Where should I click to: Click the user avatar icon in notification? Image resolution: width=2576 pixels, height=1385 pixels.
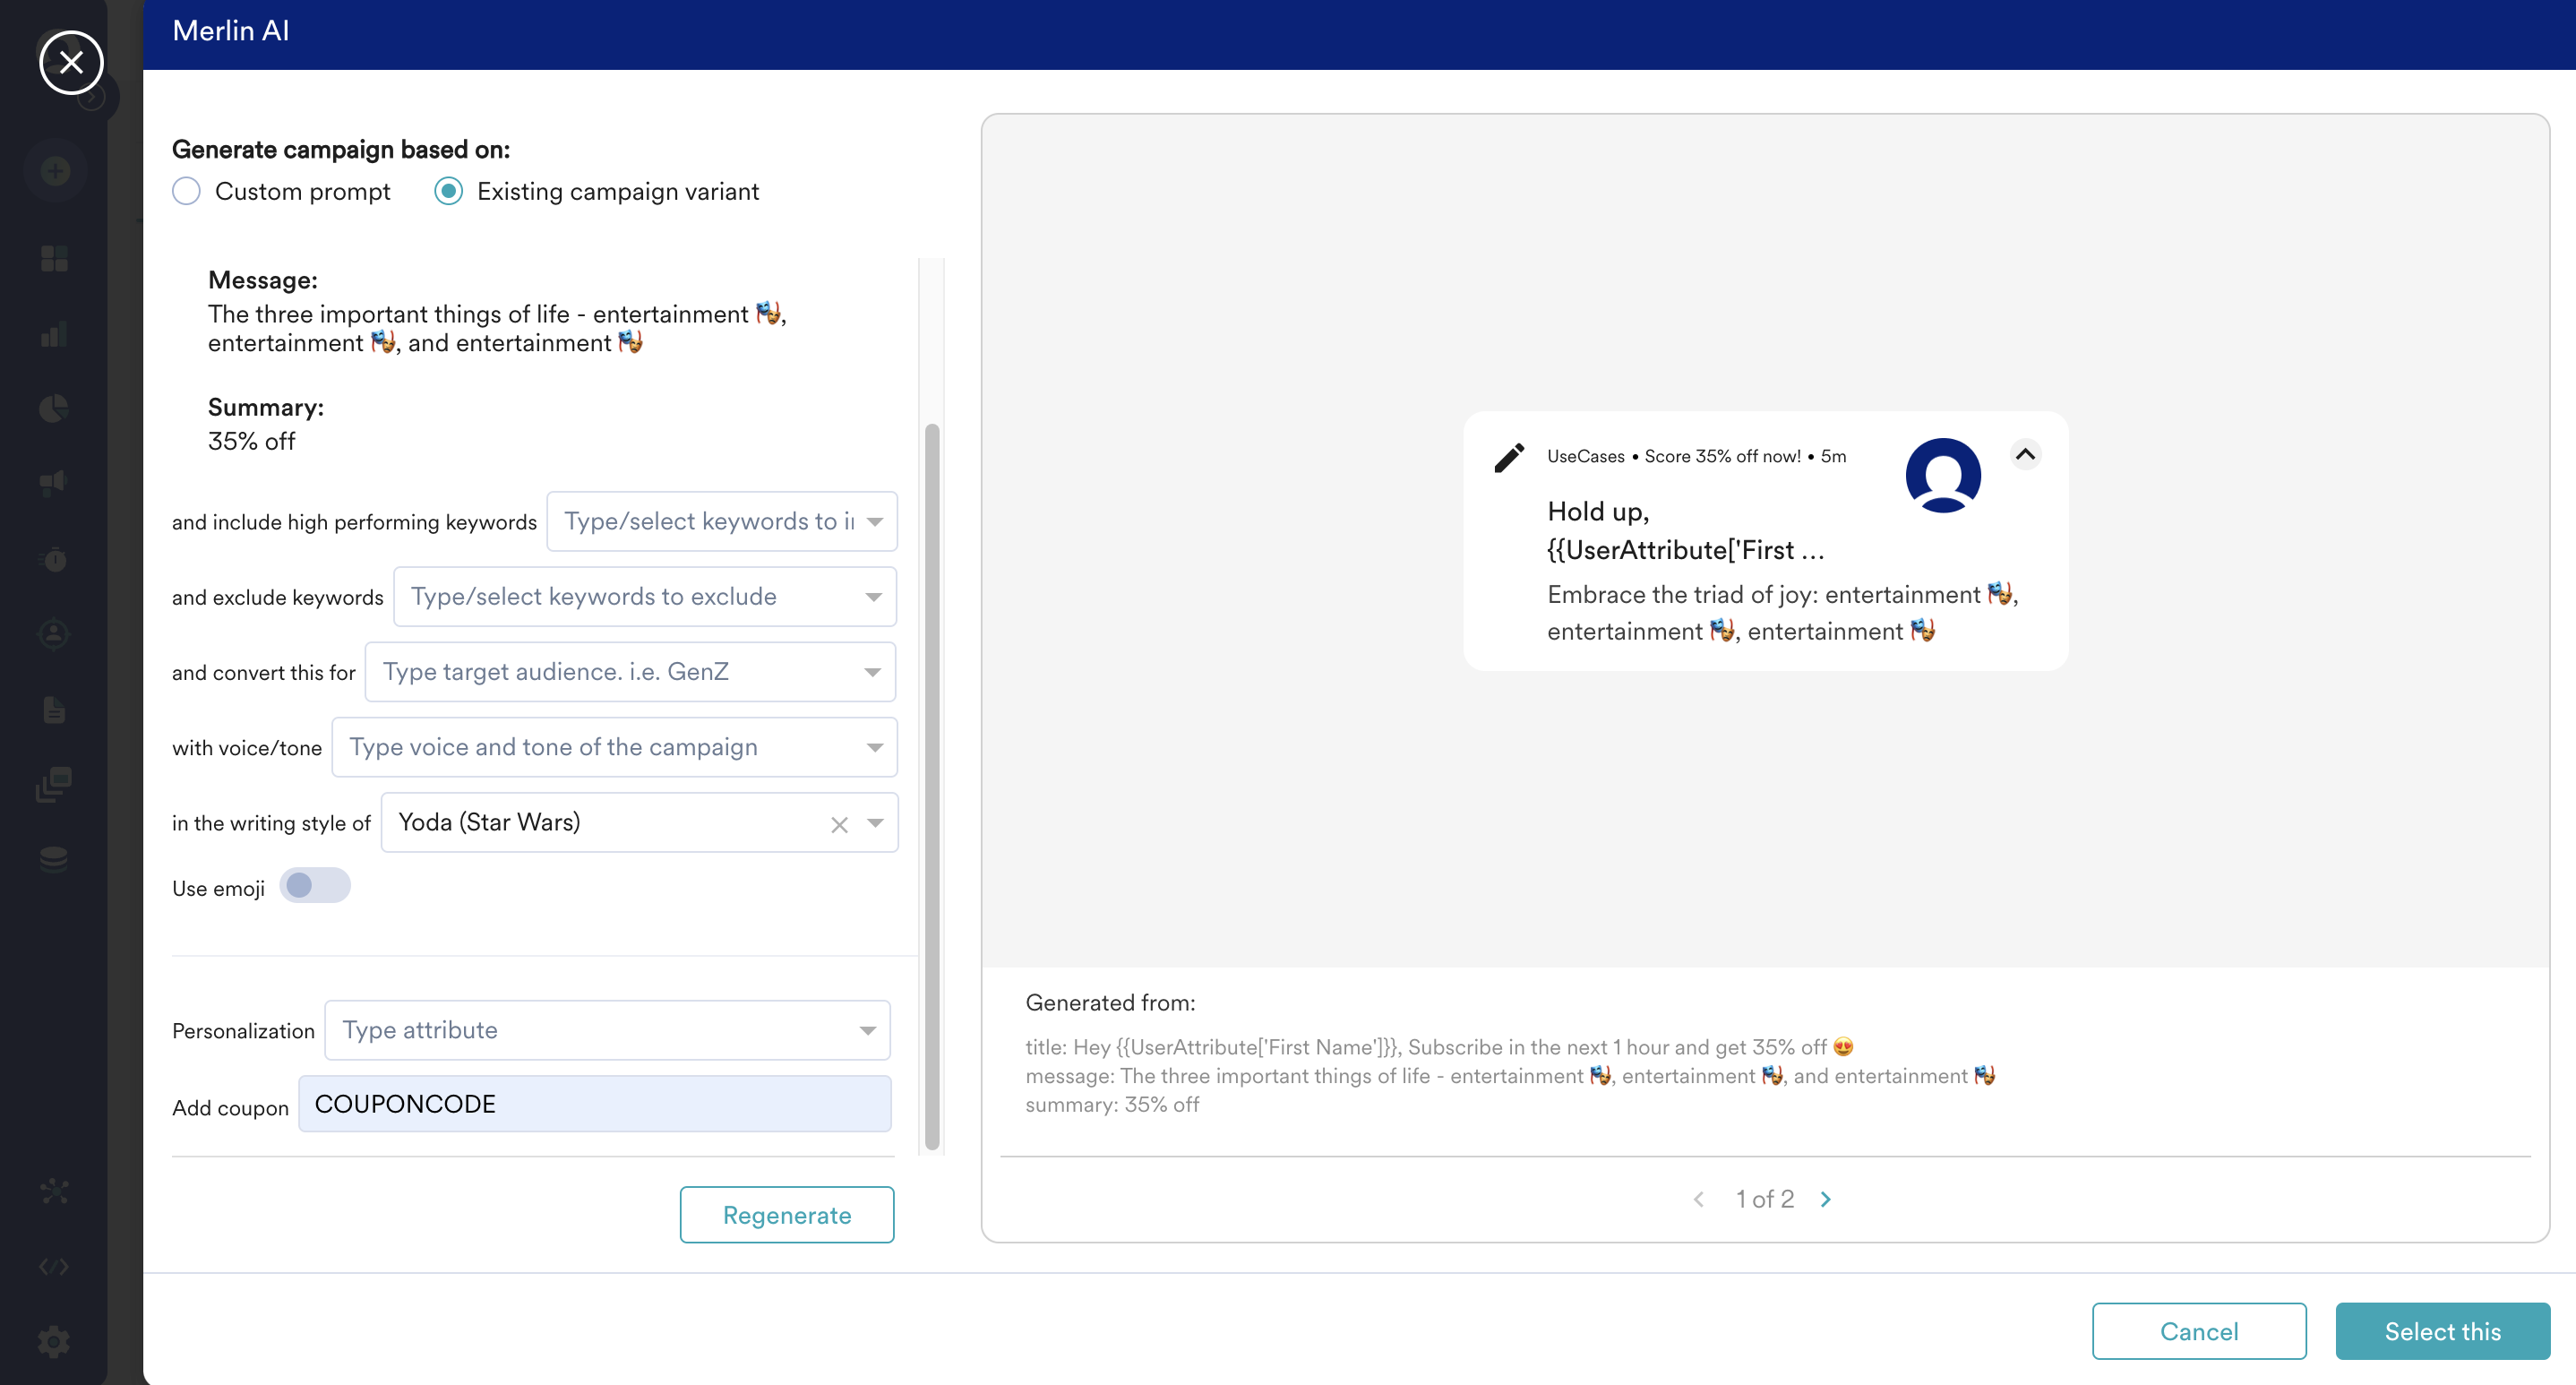pos(1942,475)
